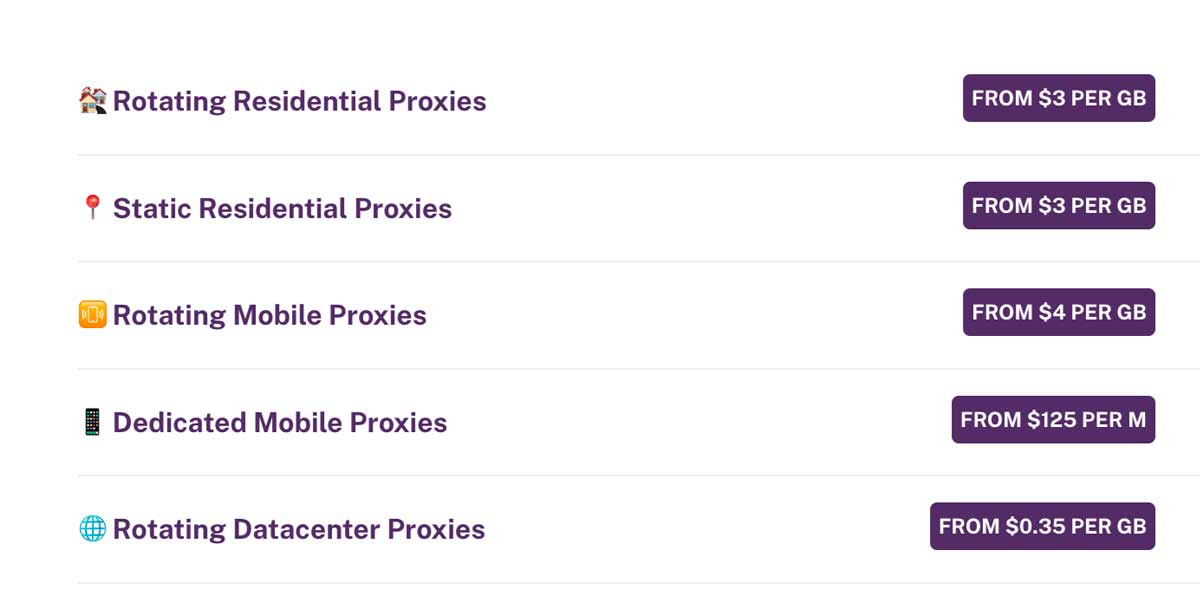Viewport: 1200px width, 600px height.
Task: Click the red pin icon beside Static Residential
Action: 92,207
